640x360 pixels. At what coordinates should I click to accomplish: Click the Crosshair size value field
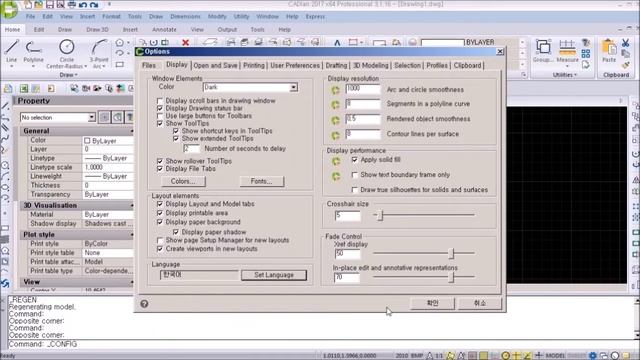[x=348, y=216]
